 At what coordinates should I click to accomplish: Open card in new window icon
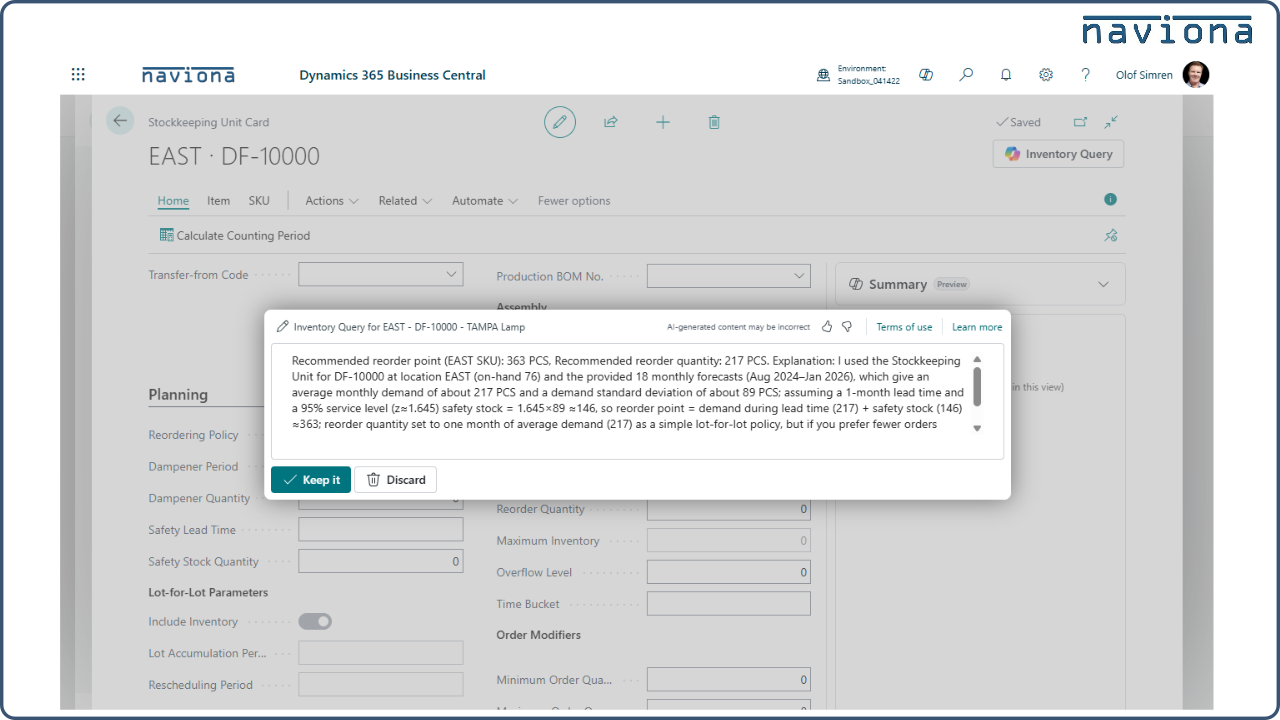click(x=1080, y=122)
